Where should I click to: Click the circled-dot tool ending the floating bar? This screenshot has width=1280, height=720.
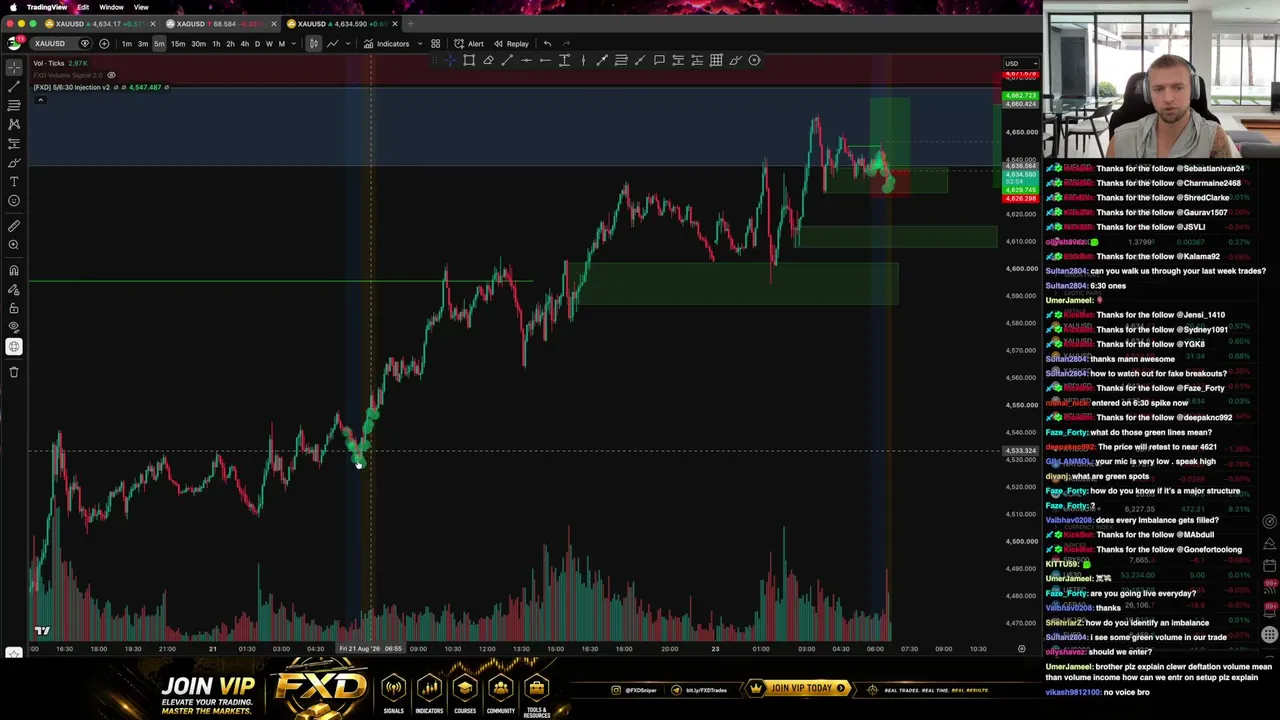click(754, 60)
